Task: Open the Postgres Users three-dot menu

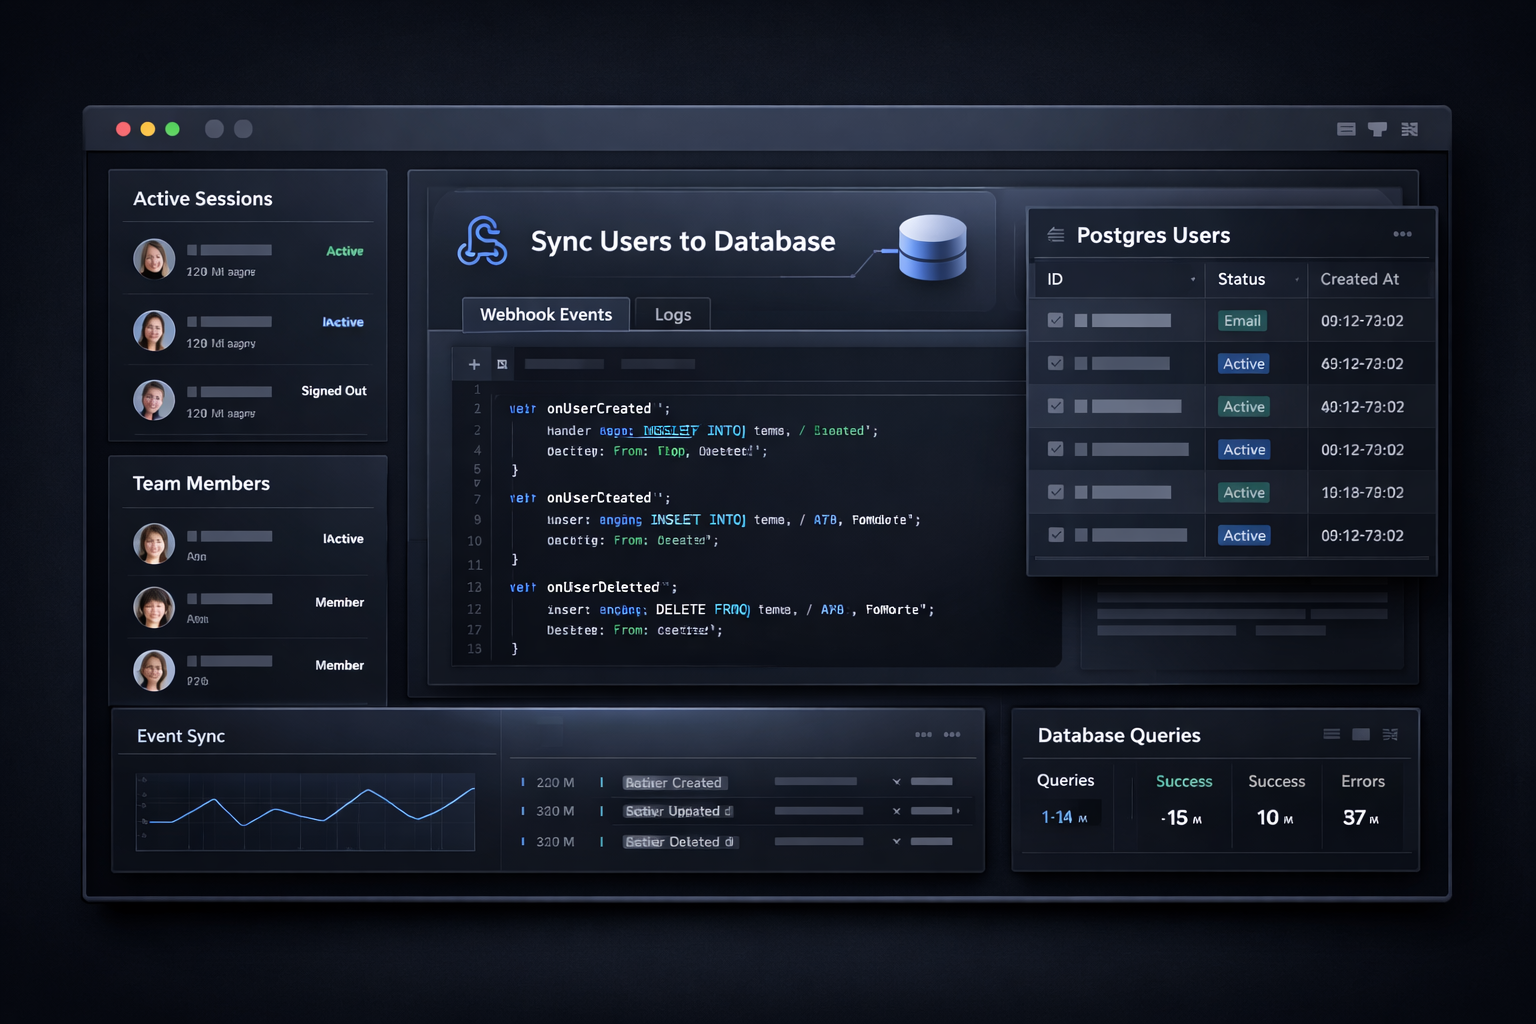Action: (x=1402, y=234)
